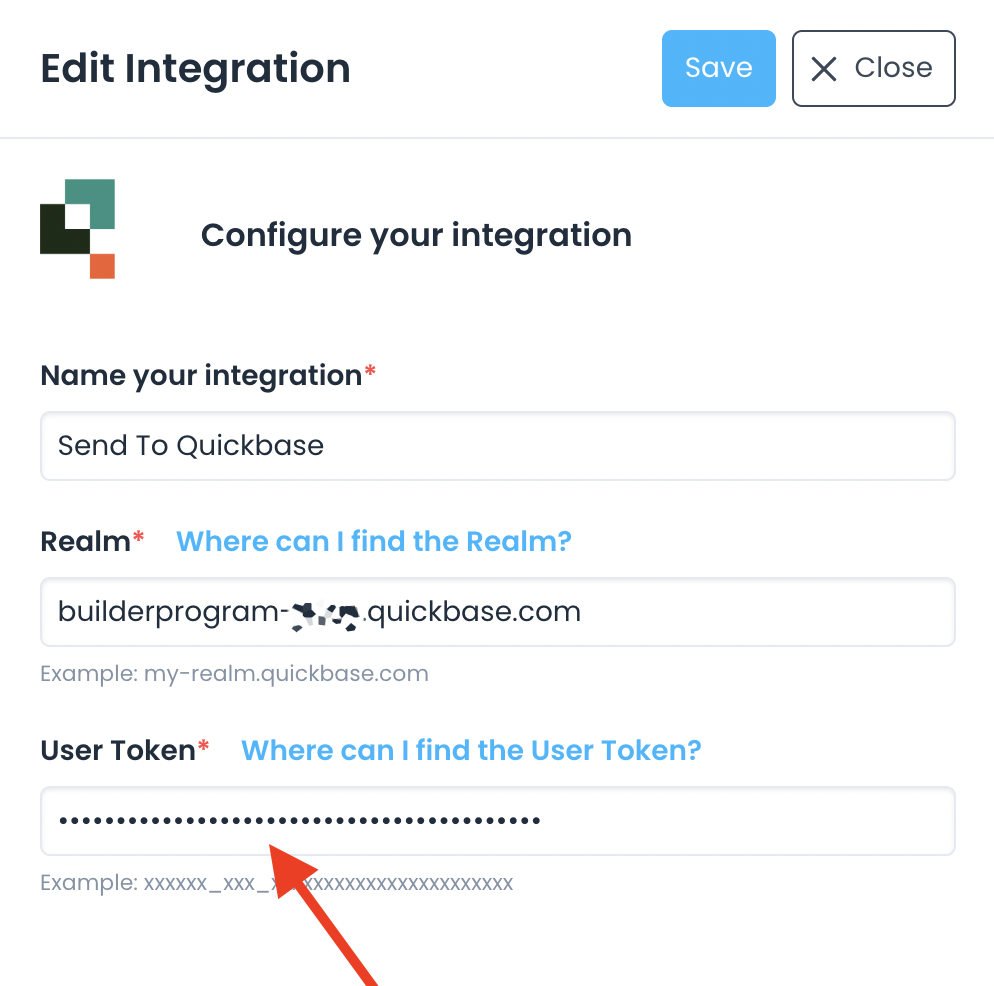Viewport: 994px width, 986px height.
Task: Click the User Token example hint text
Action: click(276, 884)
